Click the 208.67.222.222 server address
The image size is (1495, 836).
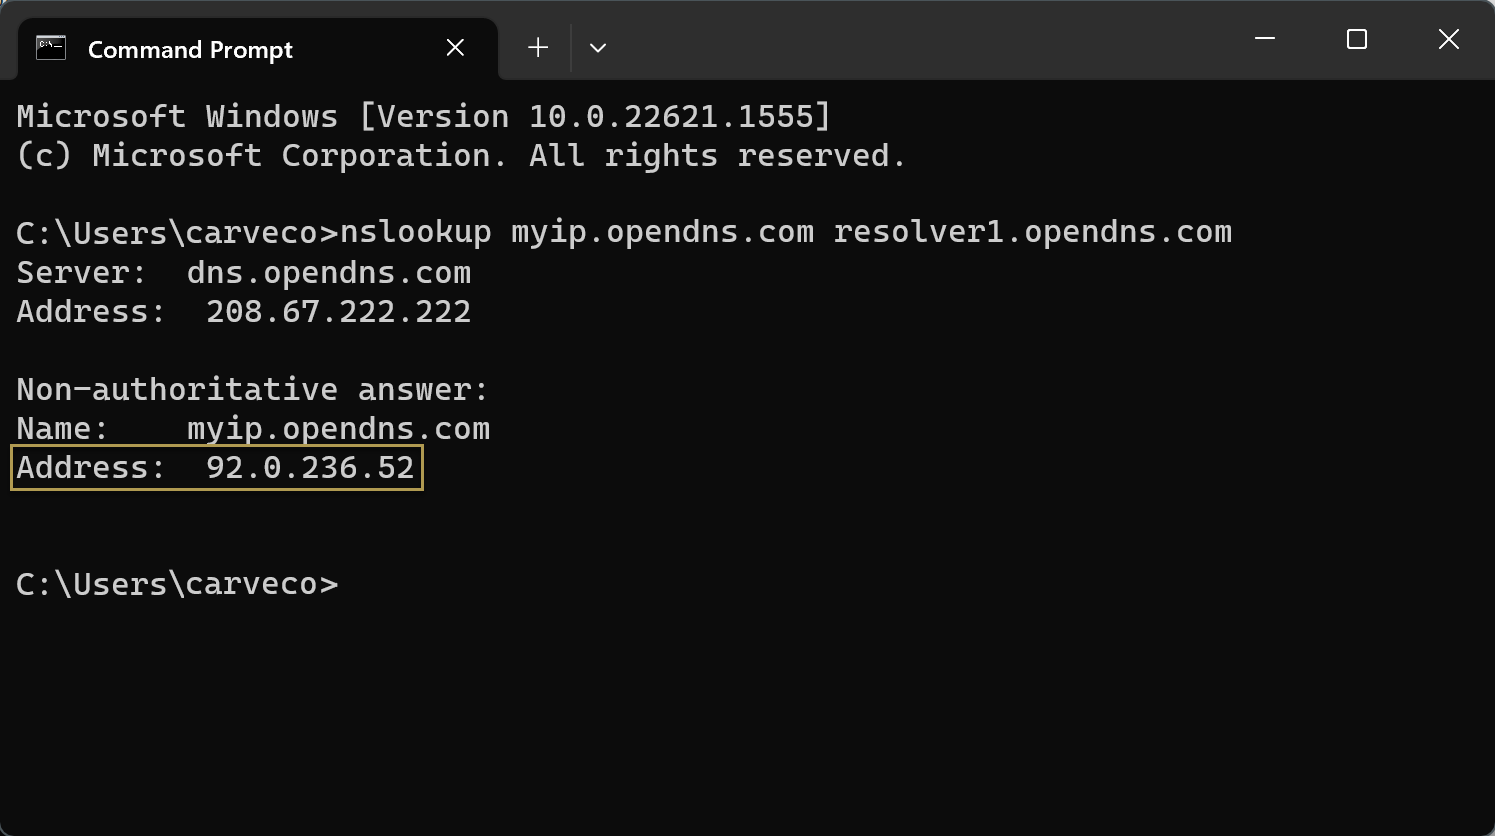(x=338, y=312)
